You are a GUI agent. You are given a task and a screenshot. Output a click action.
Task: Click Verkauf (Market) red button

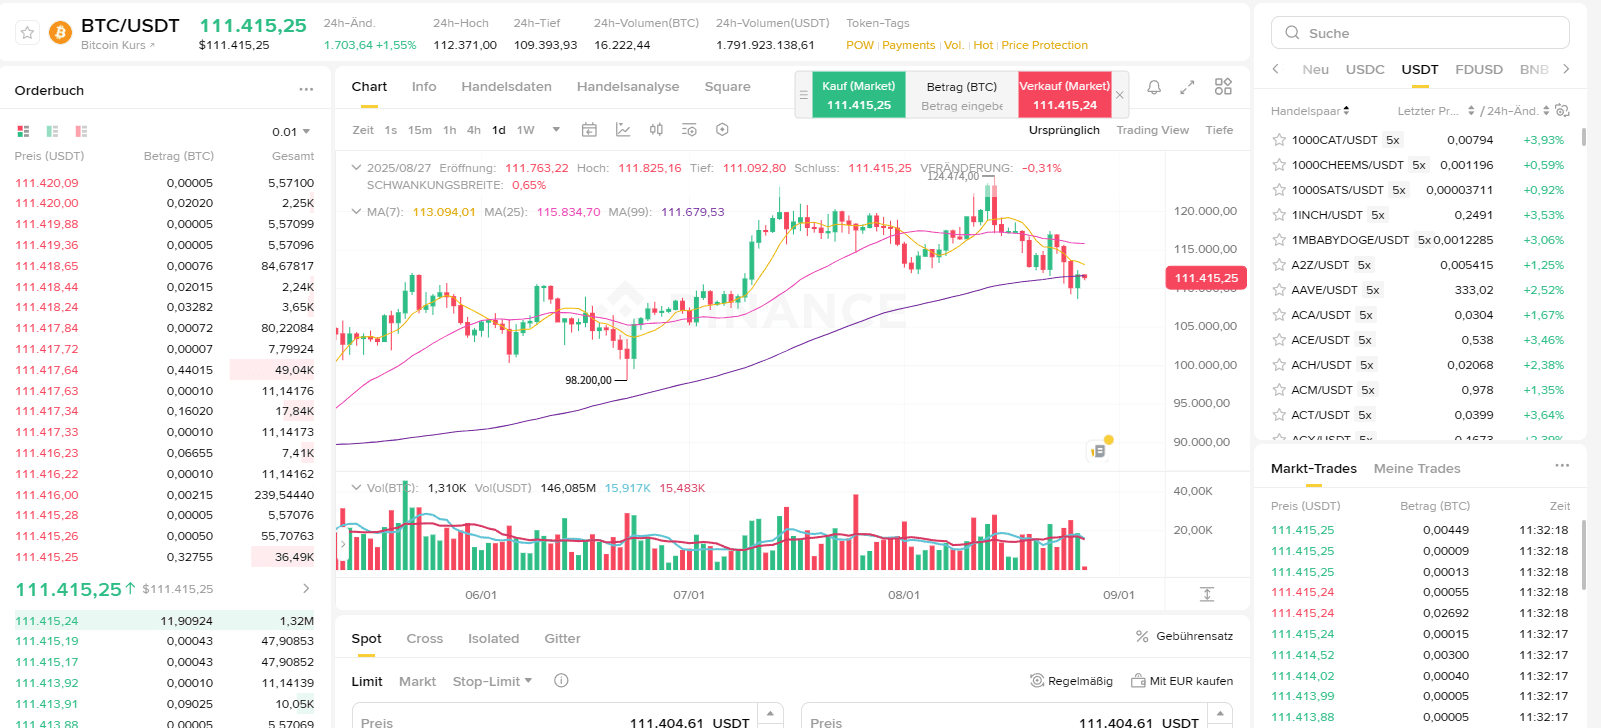click(1065, 95)
